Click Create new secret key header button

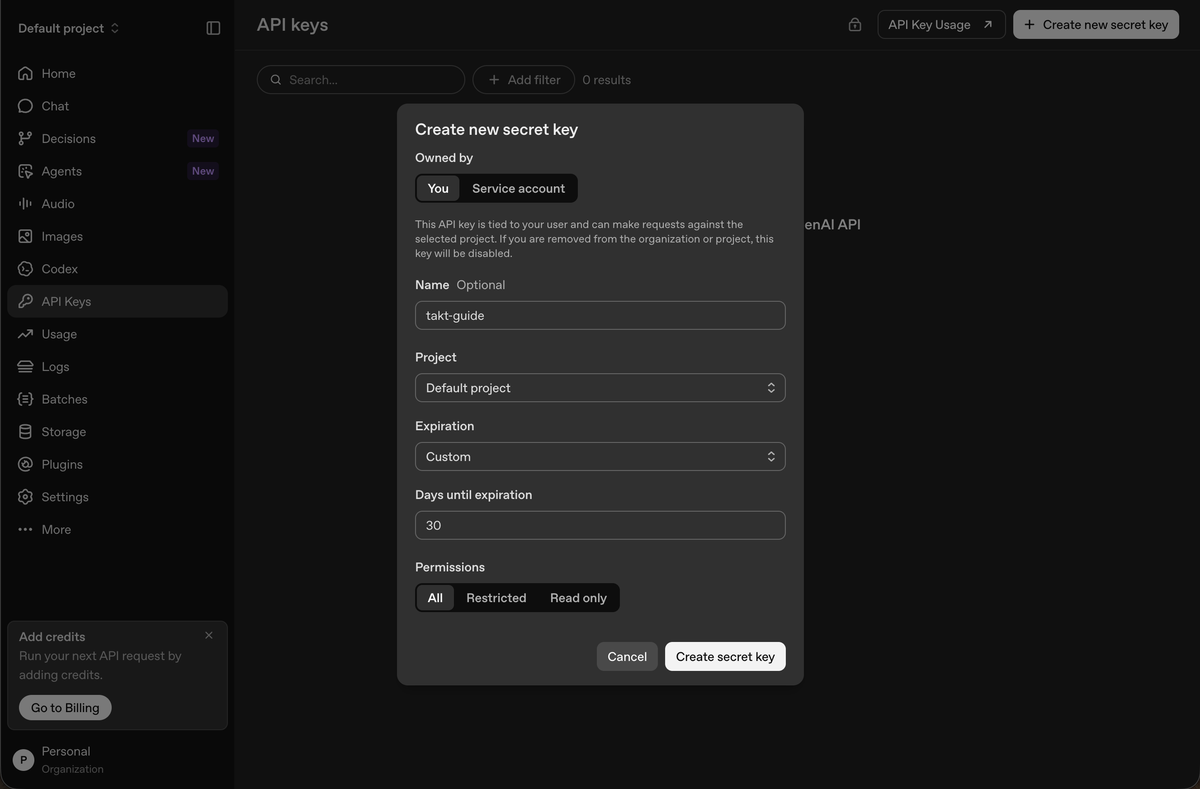(x=1096, y=25)
